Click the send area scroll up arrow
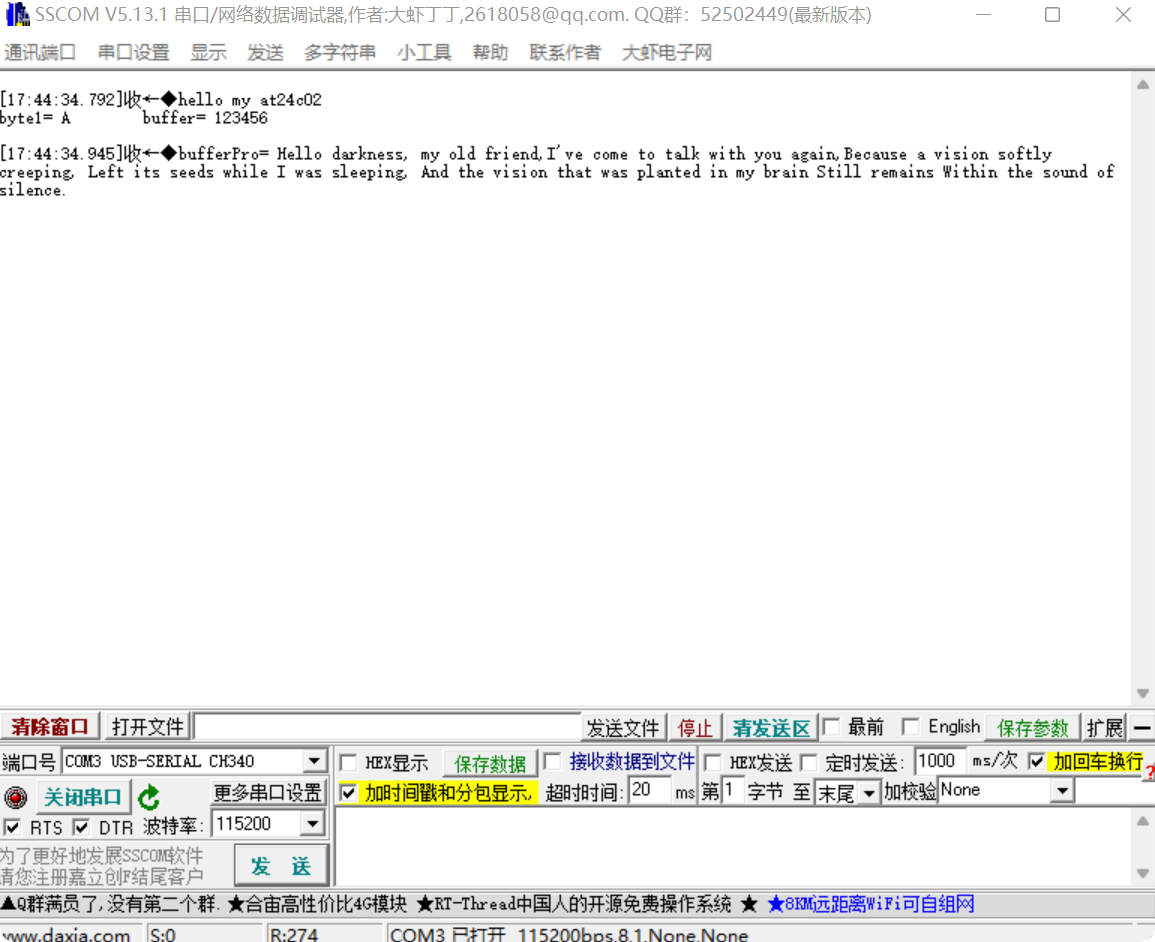This screenshot has height=942, width=1155. tap(1142, 821)
